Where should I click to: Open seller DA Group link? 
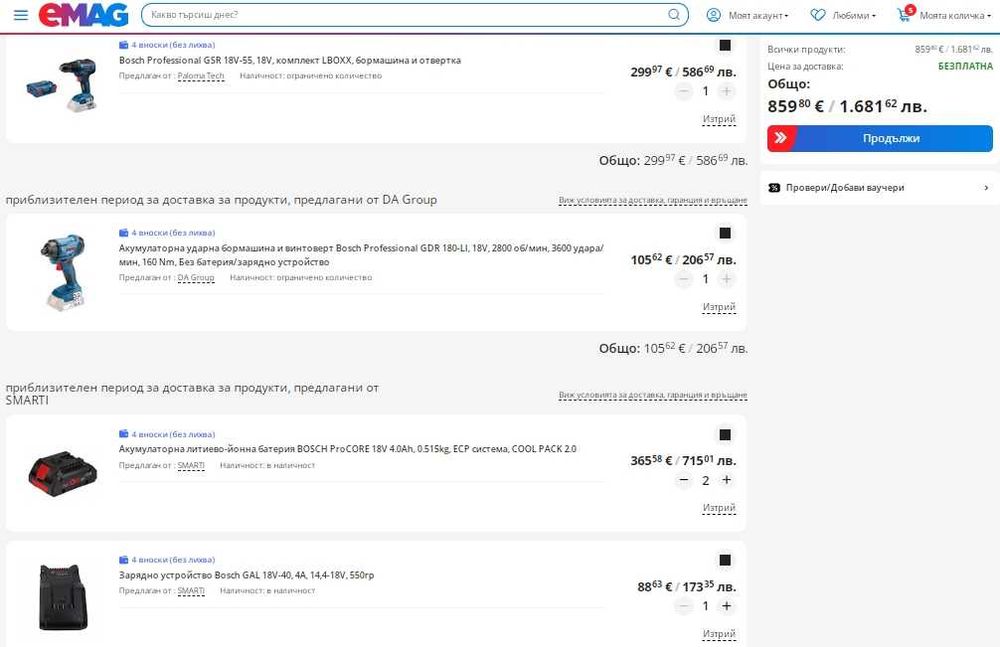[x=196, y=278]
